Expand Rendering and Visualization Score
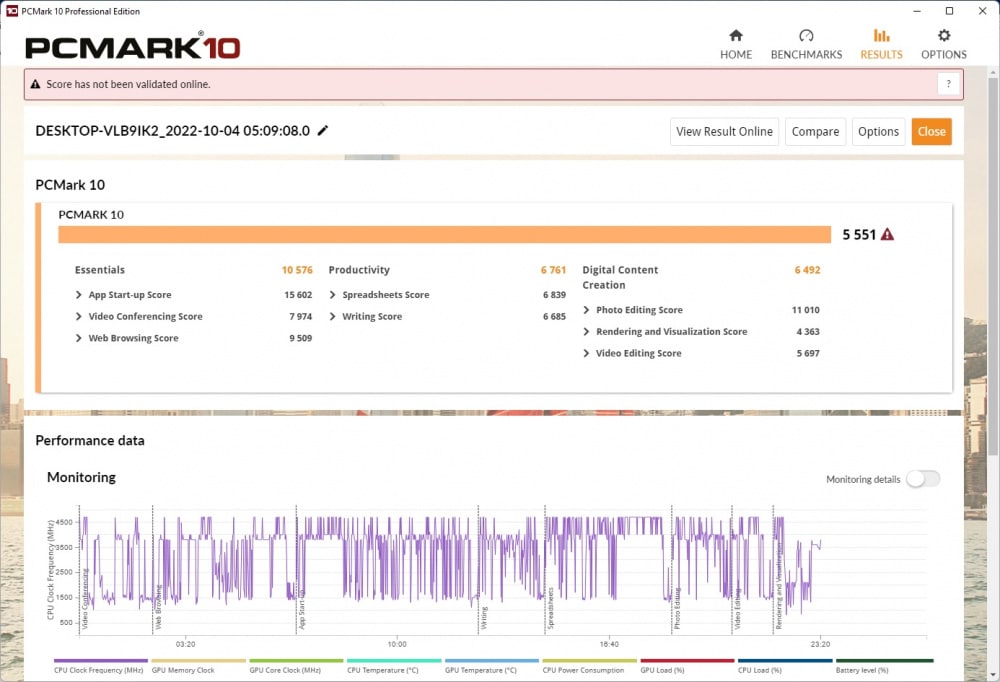 586,332
